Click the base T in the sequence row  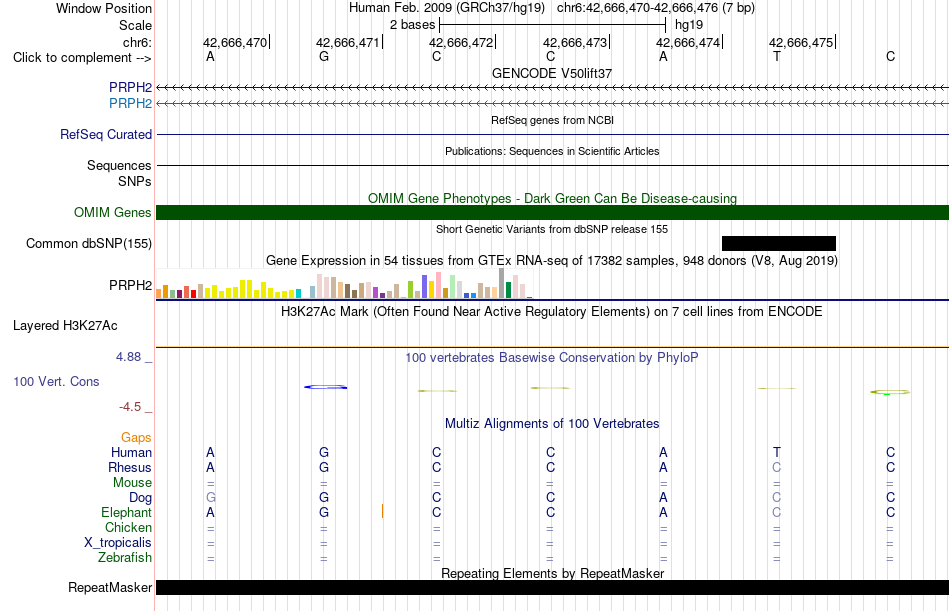[777, 56]
